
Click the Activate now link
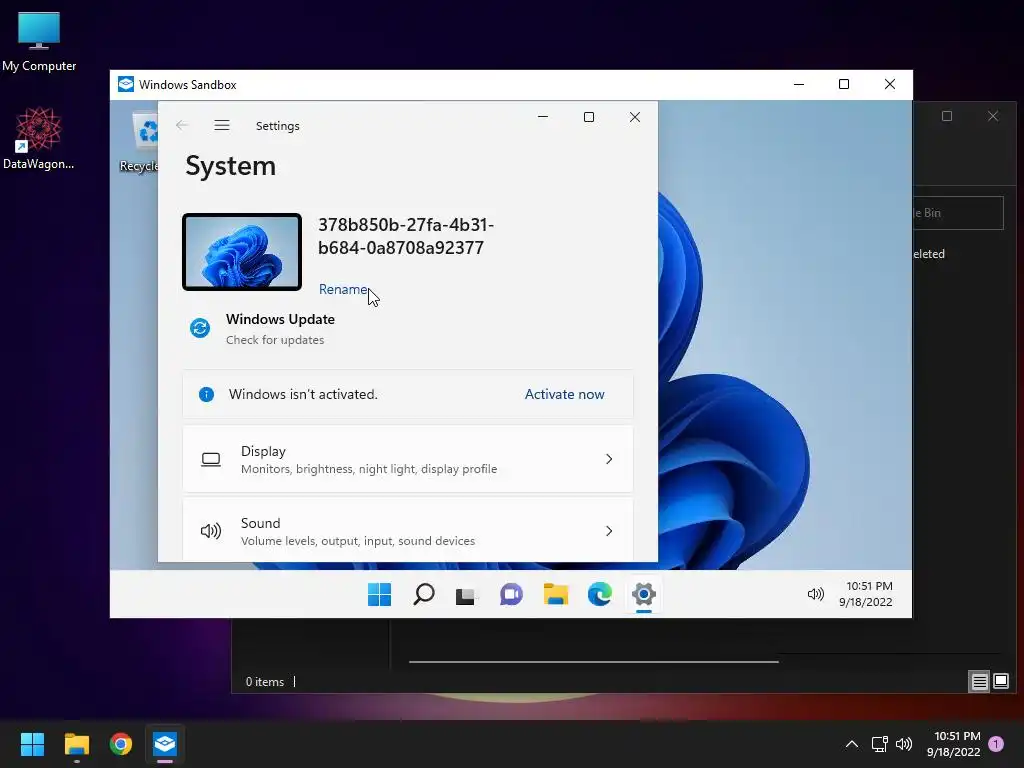(x=564, y=394)
